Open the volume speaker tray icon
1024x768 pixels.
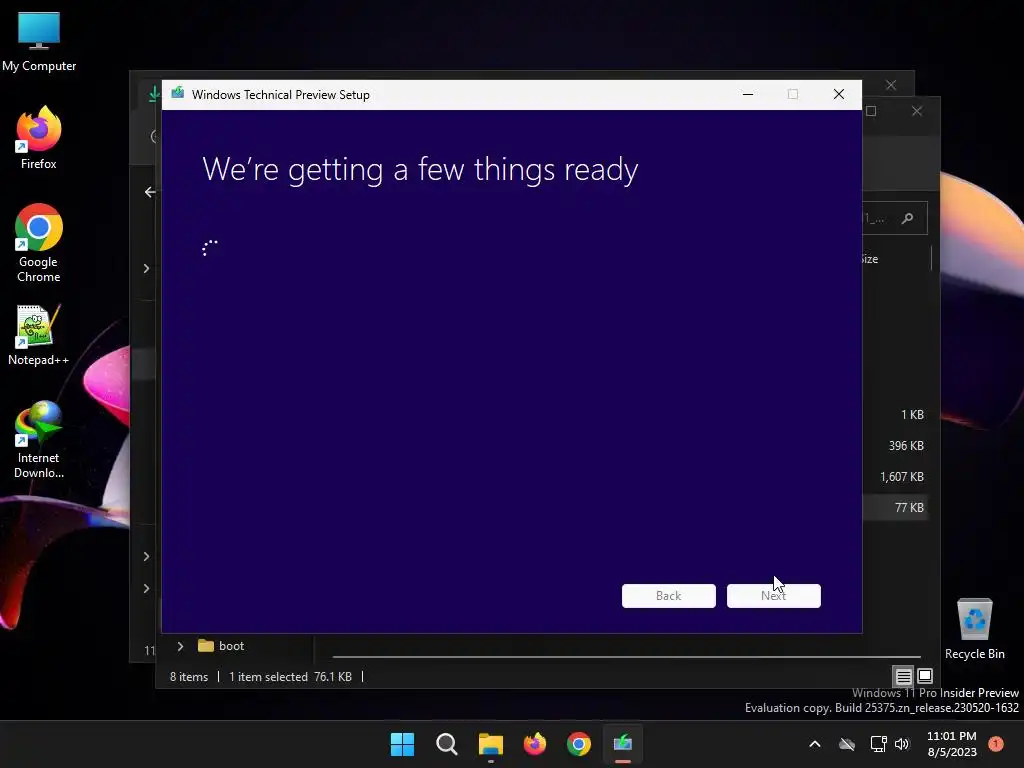[x=902, y=744]
